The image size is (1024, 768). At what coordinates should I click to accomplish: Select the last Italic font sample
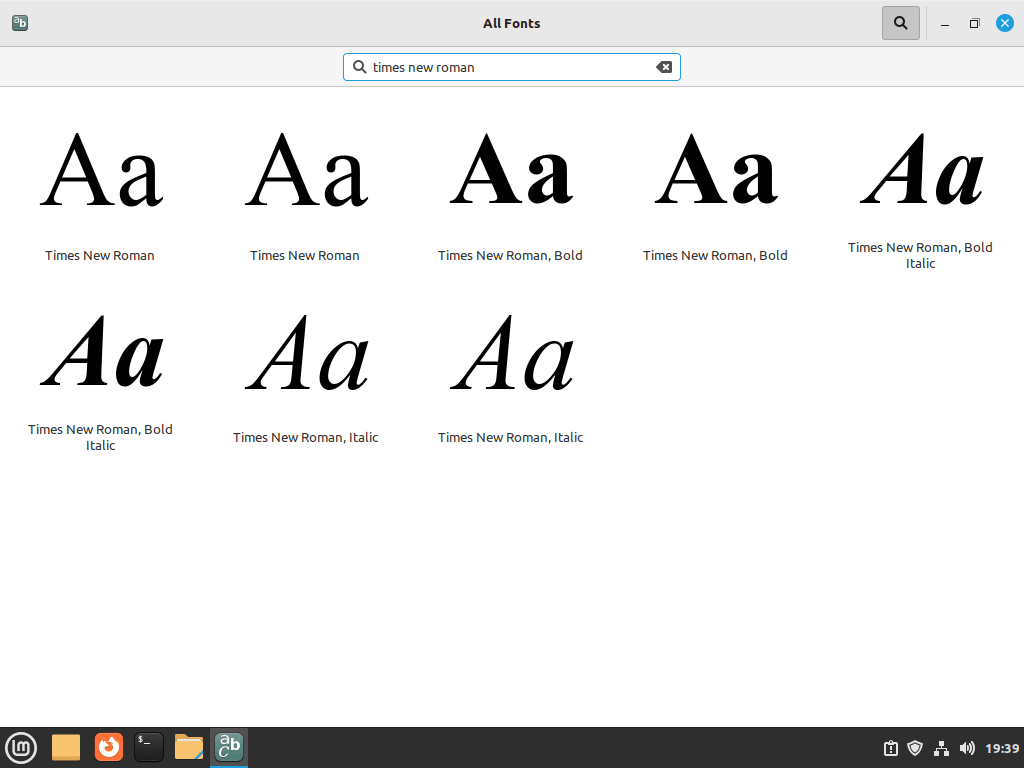[510, 355]
